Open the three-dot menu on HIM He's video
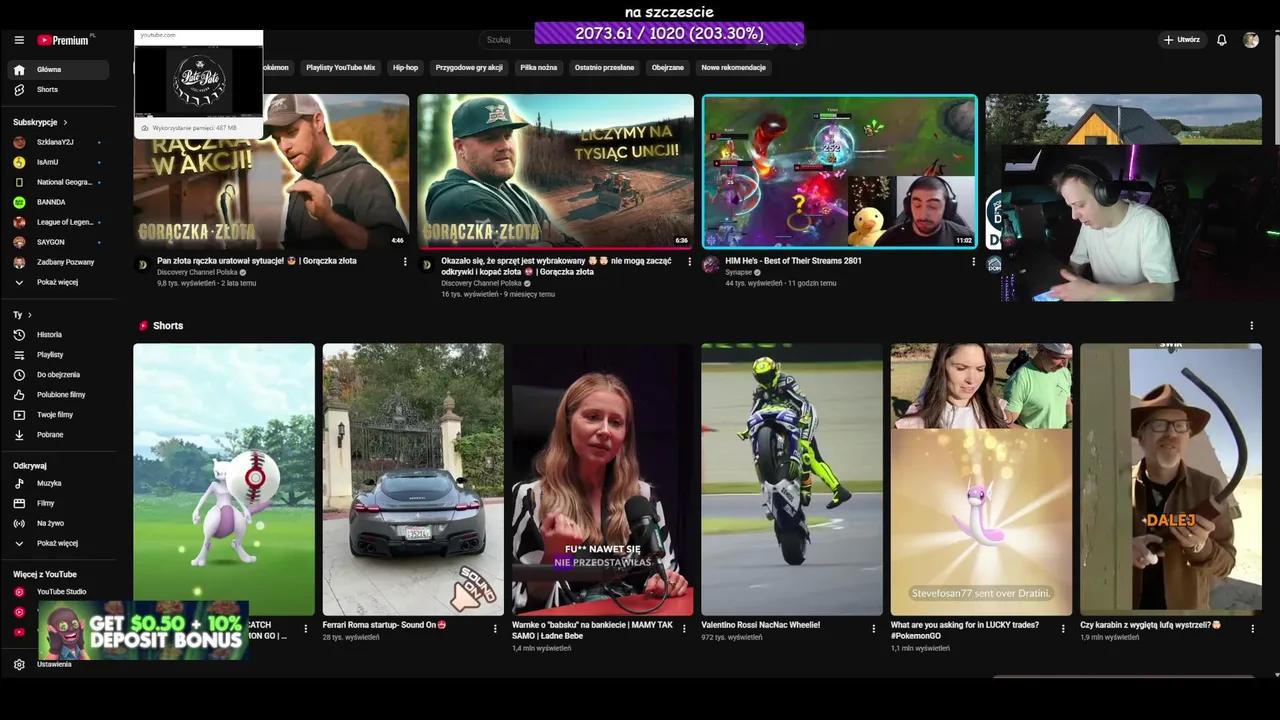Viewport: 1280px width, 720px height. point(973,261)
